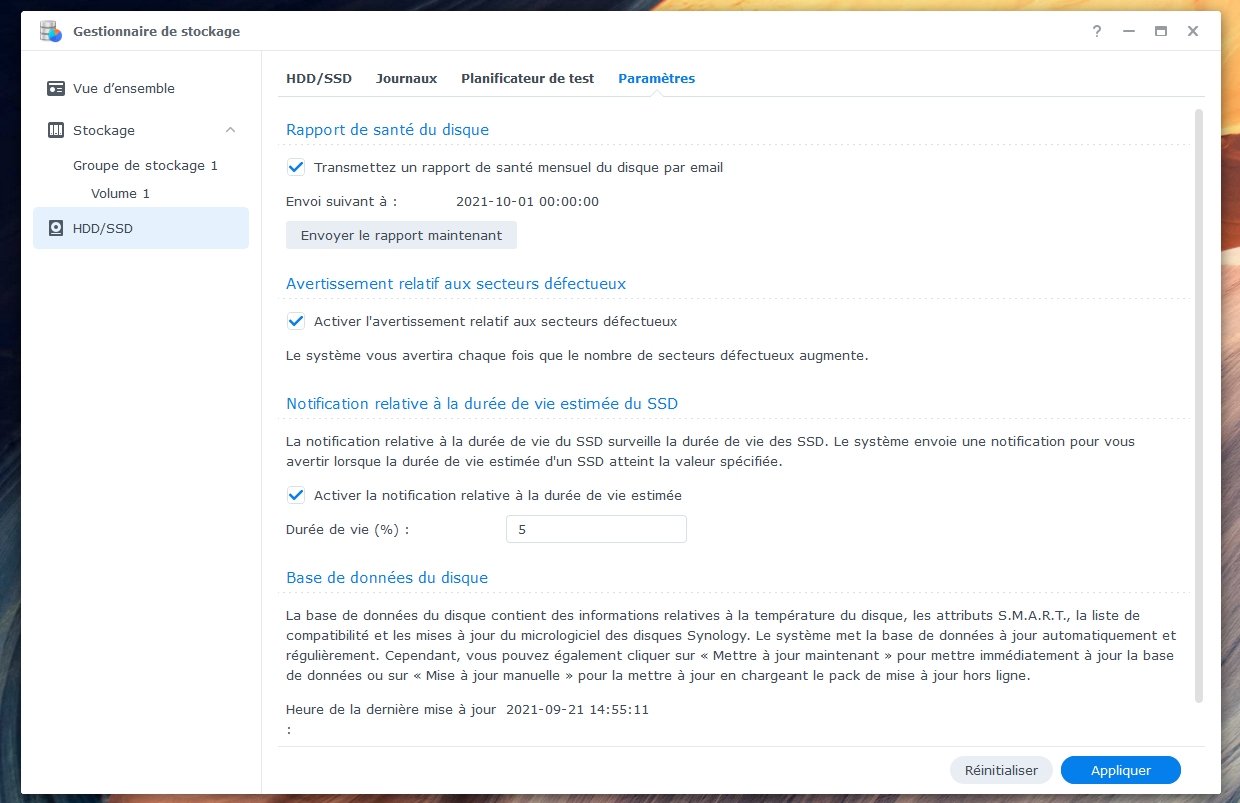The height and width of the screenshot is (803, 1240).
Task: Click the Stockage sidebar icon
Action: tap(56, 131)
